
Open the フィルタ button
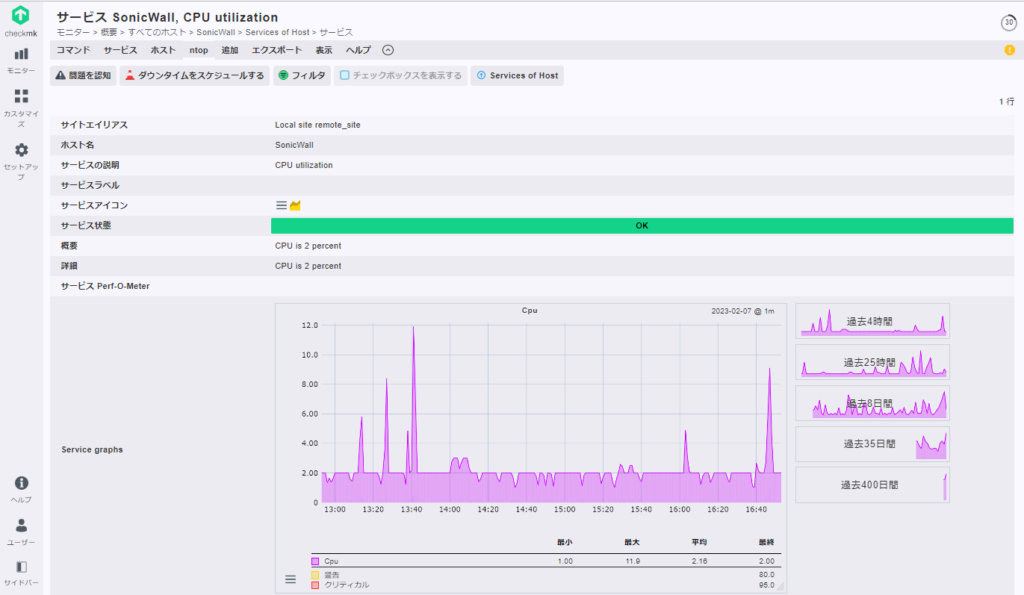click(302, 76)
